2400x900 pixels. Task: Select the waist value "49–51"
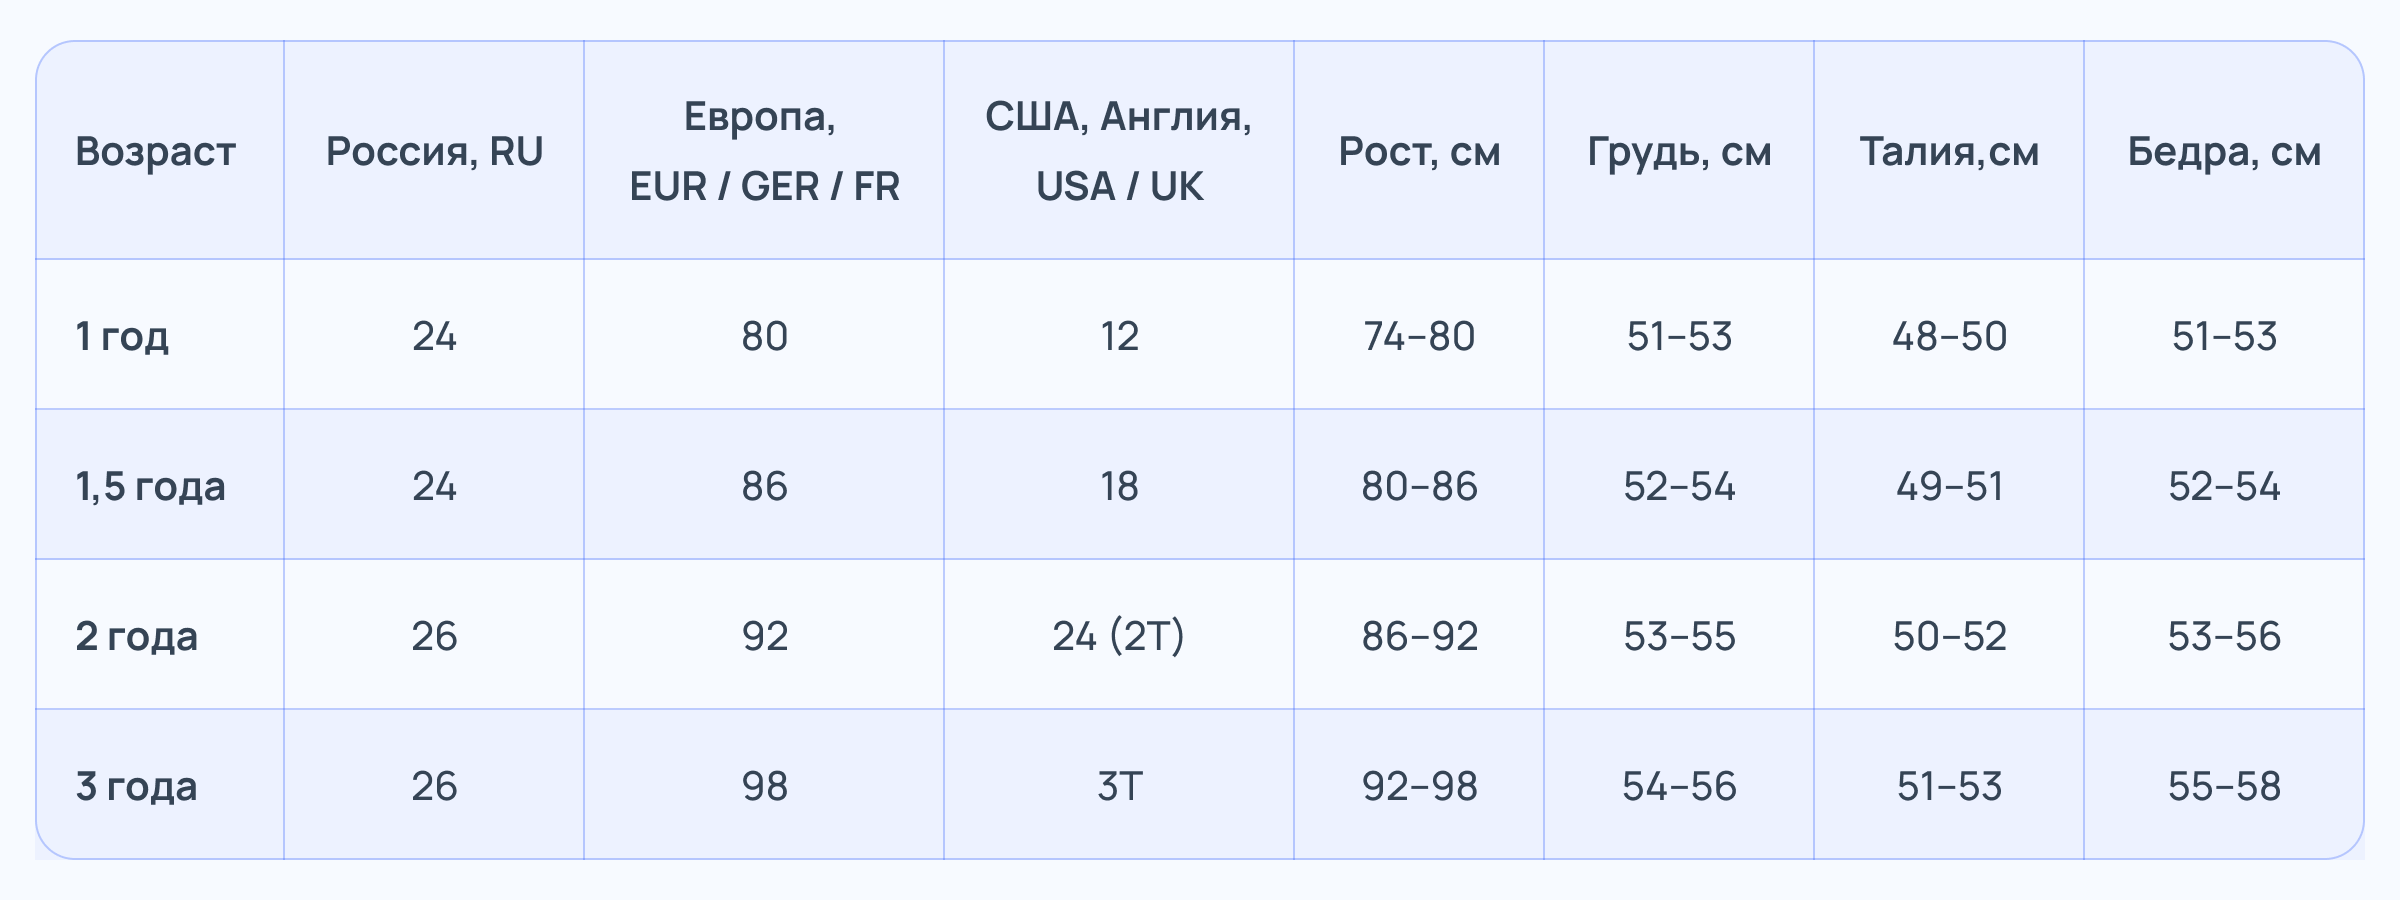click(x=1949, y=486)
